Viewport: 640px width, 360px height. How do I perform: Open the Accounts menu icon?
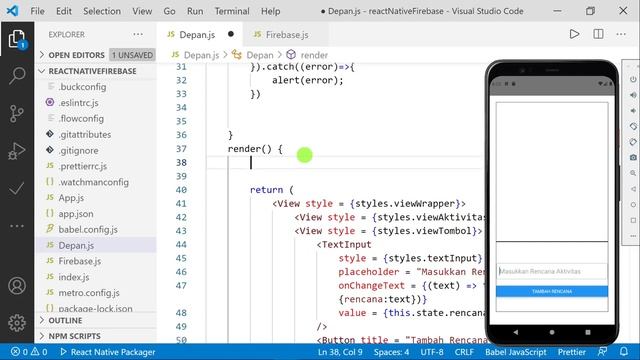[x=17, y=286]
